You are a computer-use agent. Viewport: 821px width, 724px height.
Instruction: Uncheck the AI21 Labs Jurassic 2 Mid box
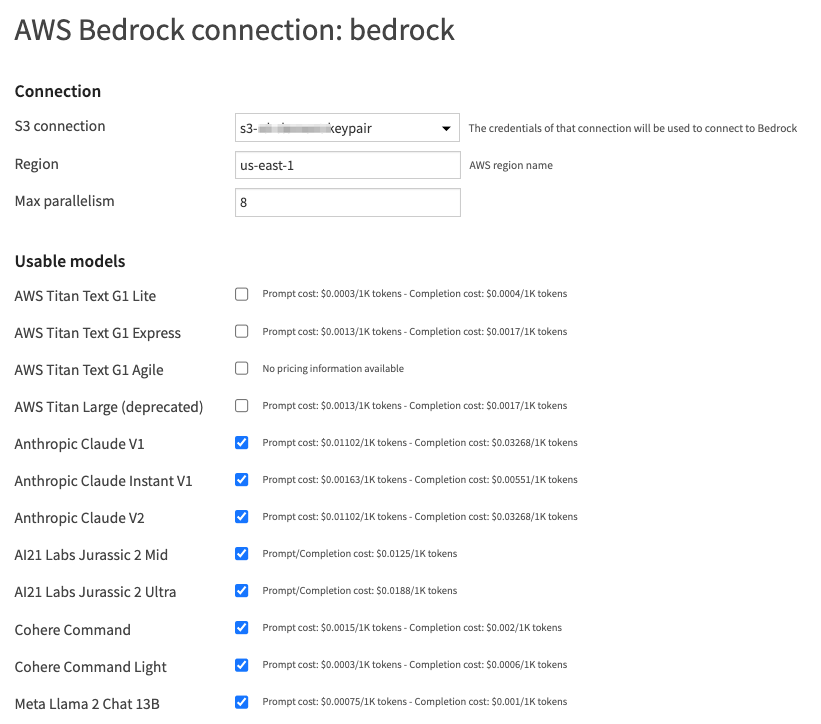[x=241, y=553]
